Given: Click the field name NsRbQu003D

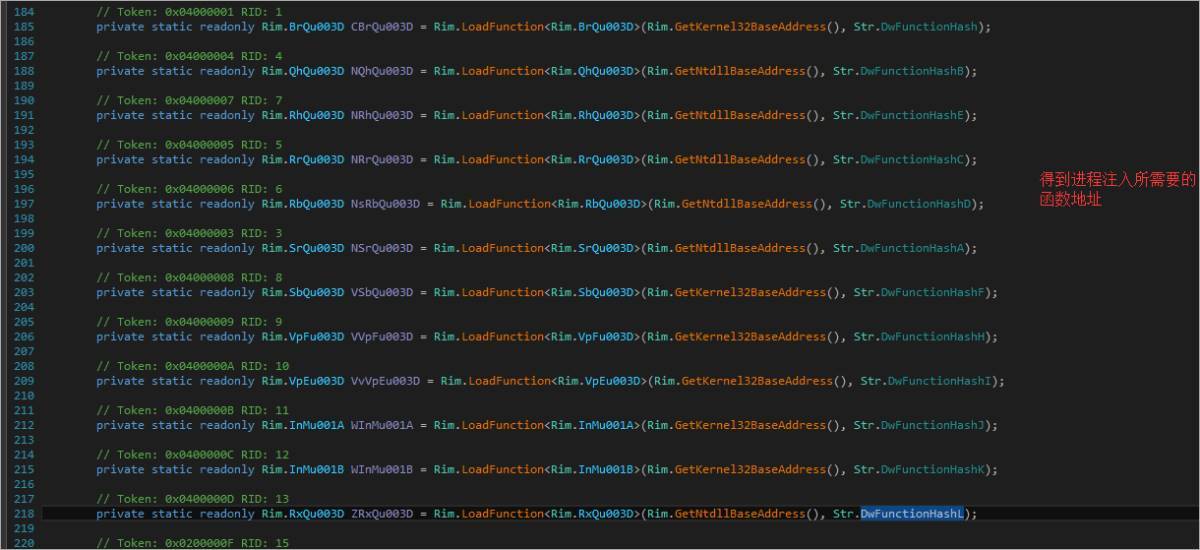Looking at the screenshot, I should (x=385, y=203).
